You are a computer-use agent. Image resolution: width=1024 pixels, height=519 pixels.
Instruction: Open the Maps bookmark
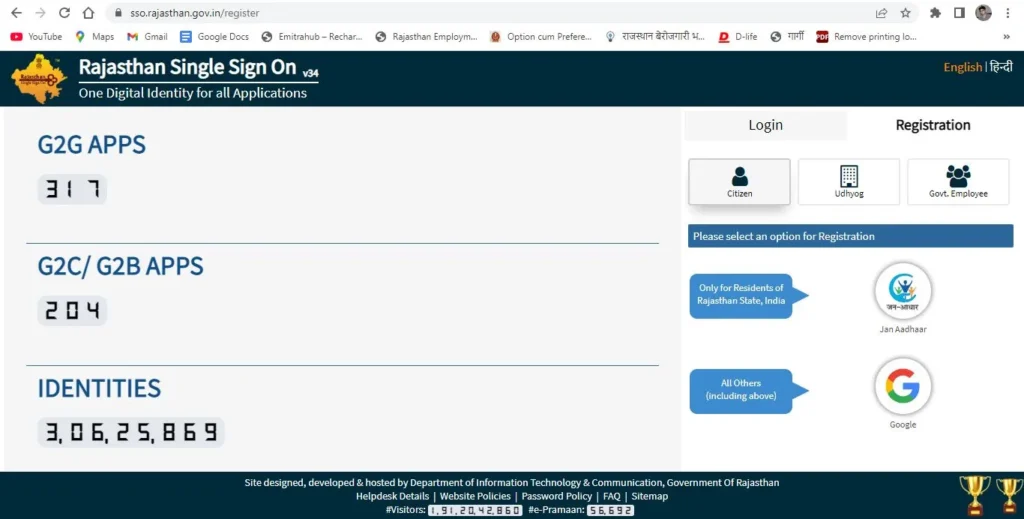95,37
